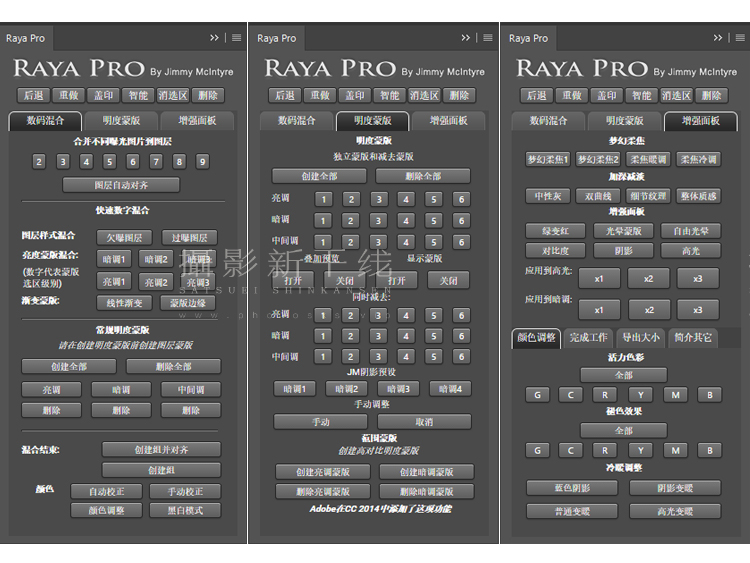Click the Y button under 褪色效果
Image resolution: width=750 pixels, height=563 pixels.
640,450
